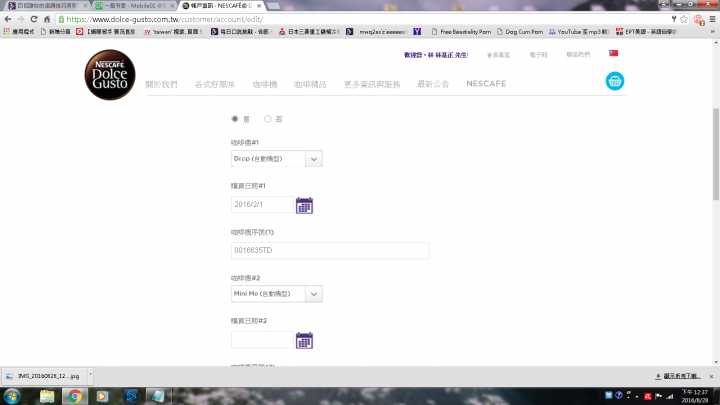The height and width of the screenshot is (405, 720).
Task: Open a new tab button
Action: (273, 6)
